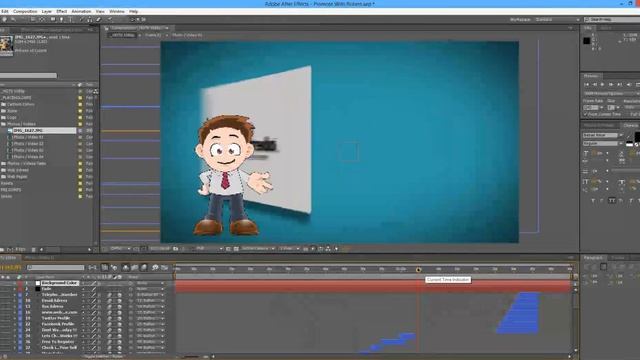
Task: Click the Info panel black color swatch
Action: coord(587,41)
